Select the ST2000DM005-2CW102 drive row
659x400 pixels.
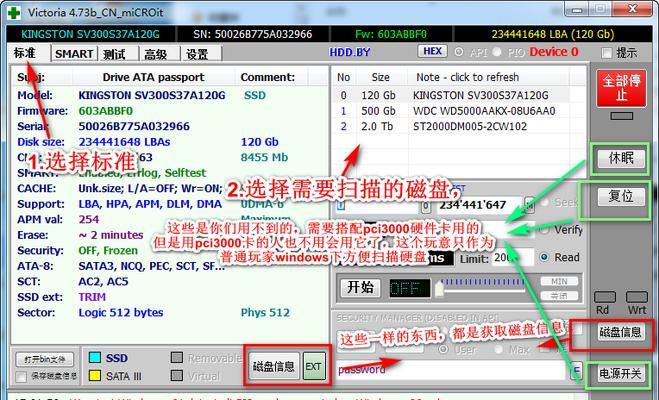point(451,126)
